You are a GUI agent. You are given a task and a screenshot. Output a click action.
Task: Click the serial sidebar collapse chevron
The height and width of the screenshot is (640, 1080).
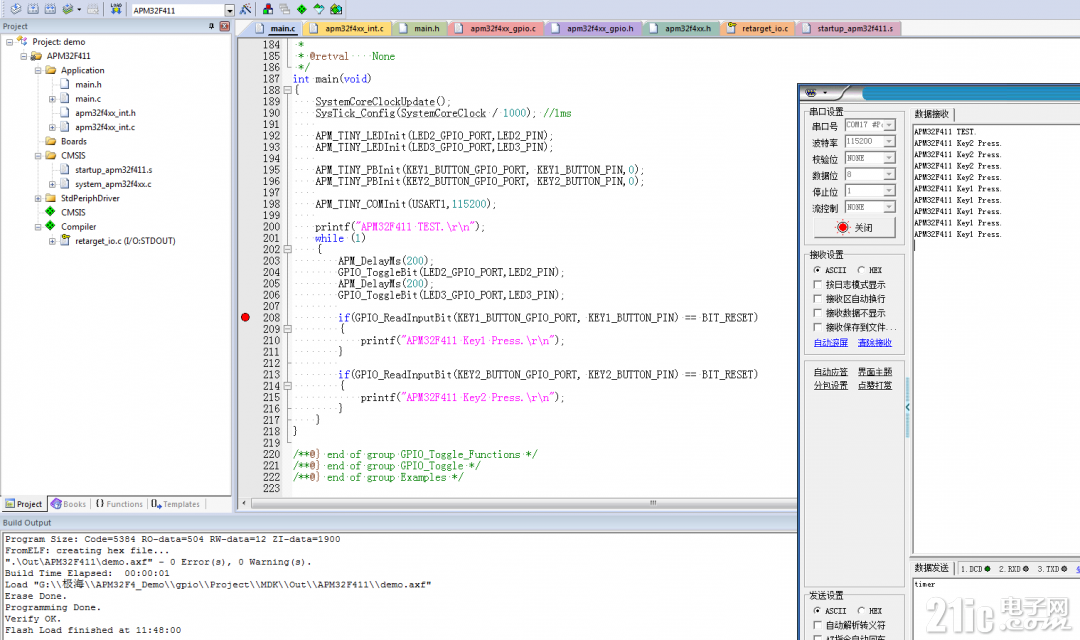click(907, 407)
